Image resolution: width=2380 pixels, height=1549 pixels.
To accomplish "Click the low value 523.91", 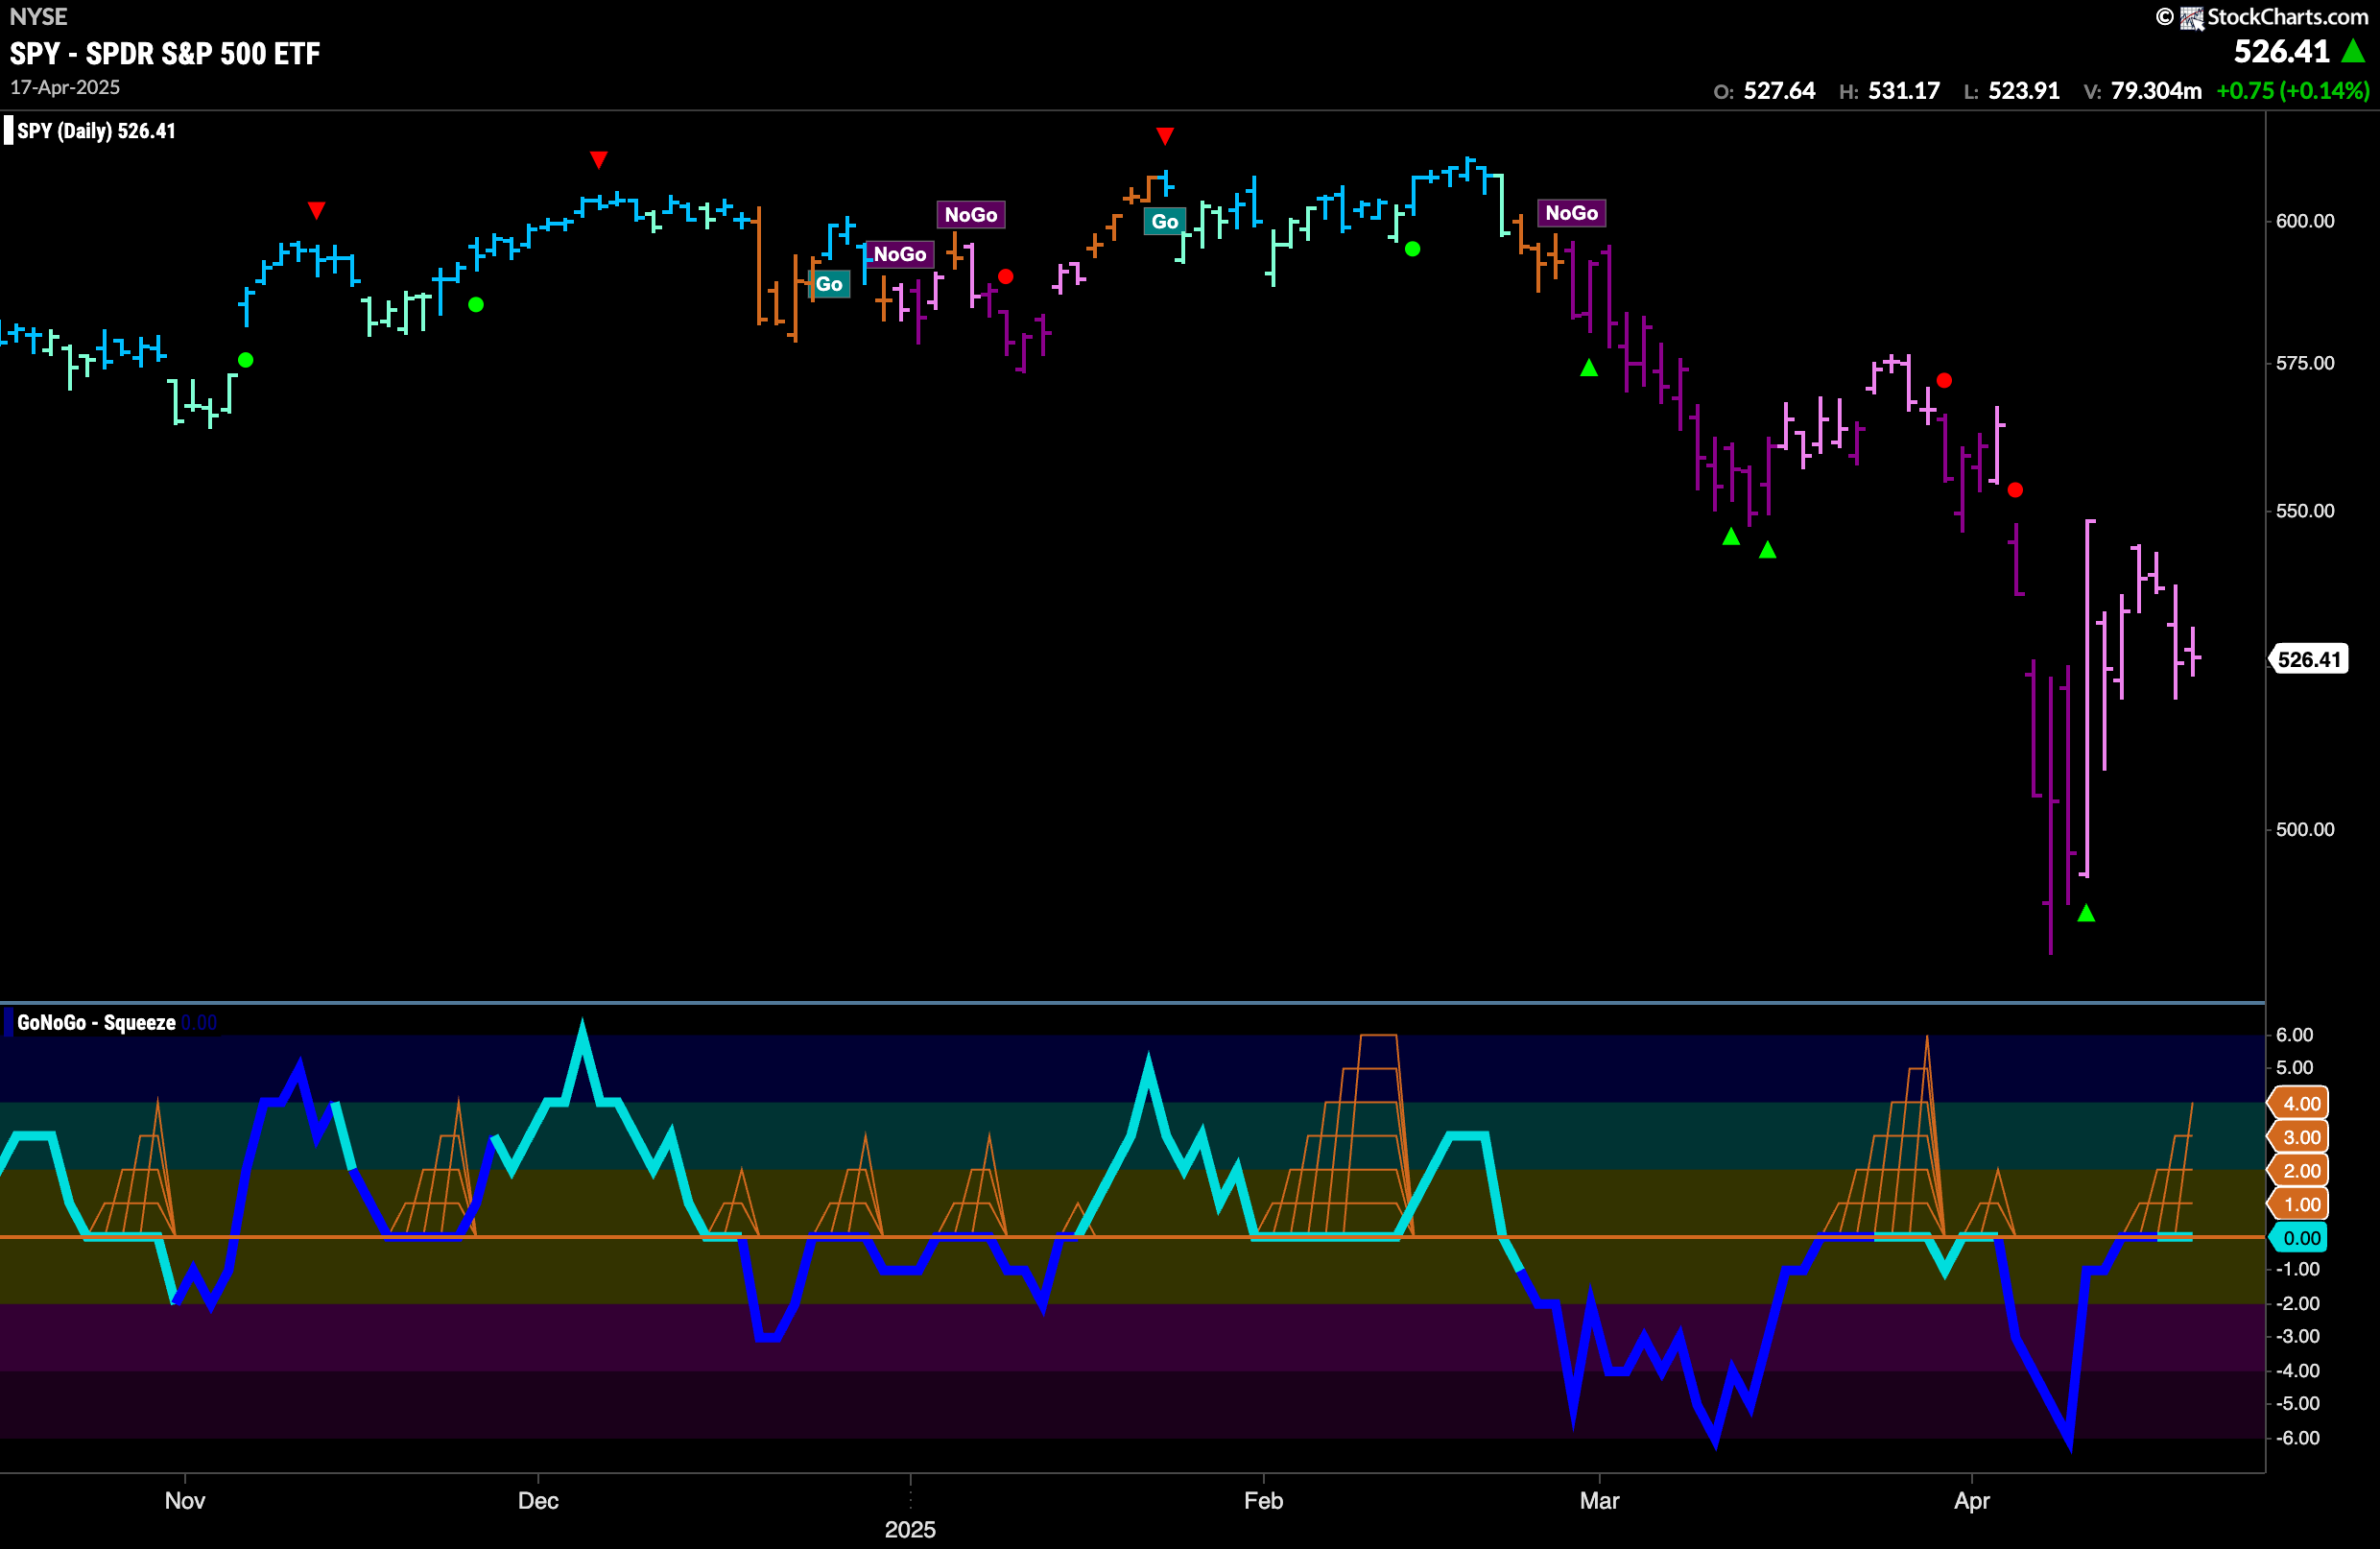I will [2023, 91].
